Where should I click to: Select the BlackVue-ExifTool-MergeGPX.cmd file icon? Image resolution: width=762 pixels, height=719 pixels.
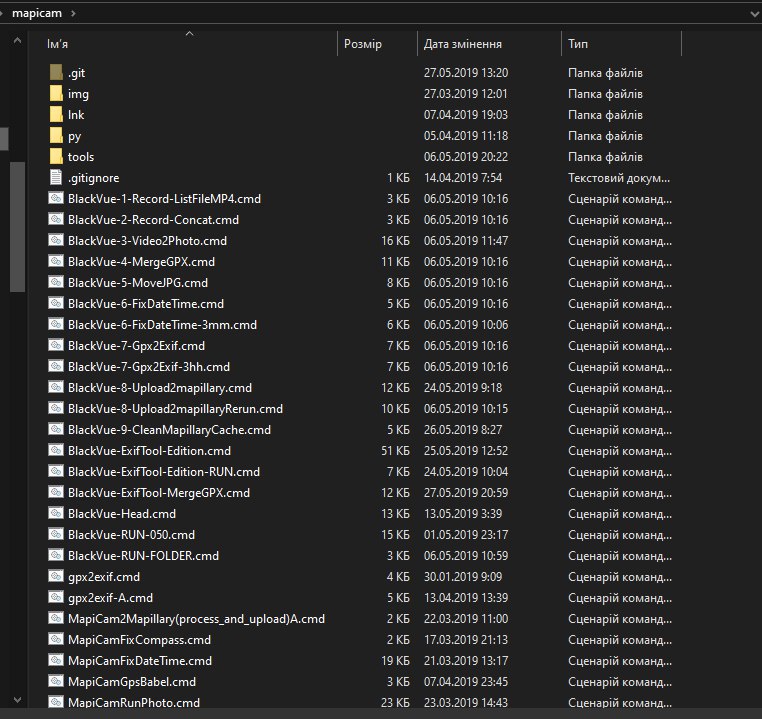[x=56, y=492]
